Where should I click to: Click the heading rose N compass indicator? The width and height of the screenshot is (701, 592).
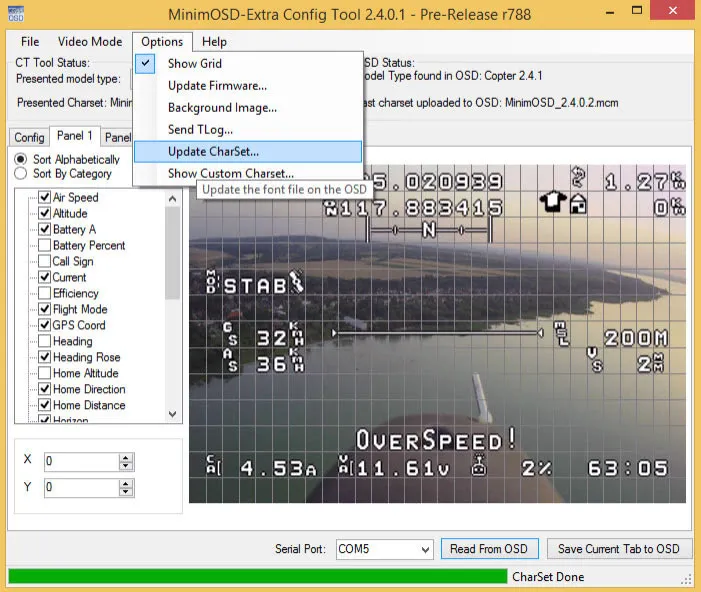point(429,231)
